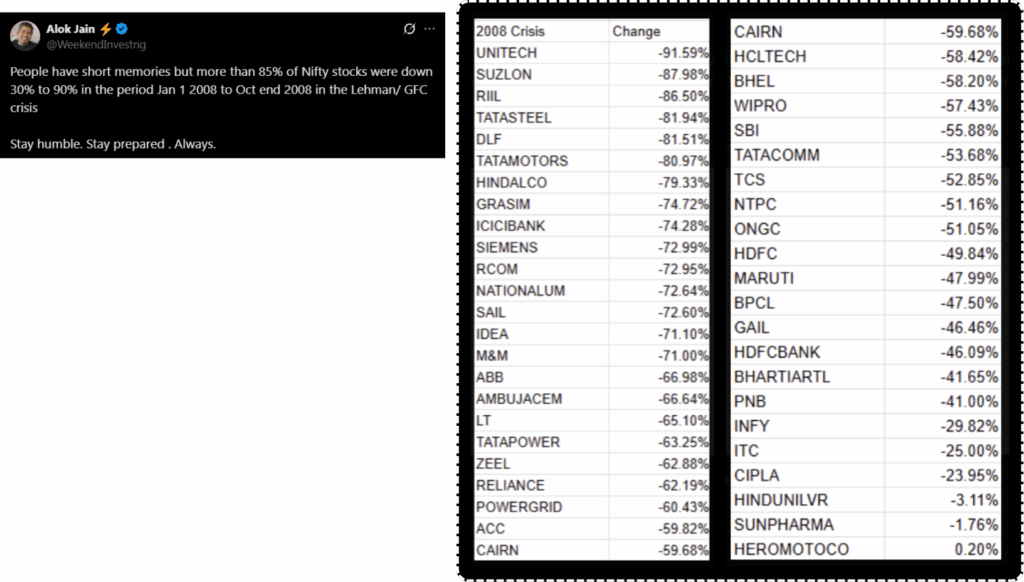Open the three-dot more options menu

tap(429, 29)
